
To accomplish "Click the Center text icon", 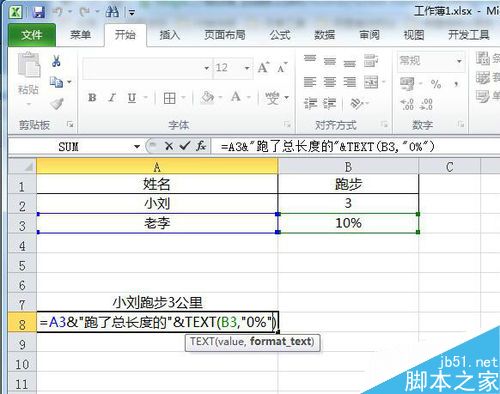I will tap(330, 82).
